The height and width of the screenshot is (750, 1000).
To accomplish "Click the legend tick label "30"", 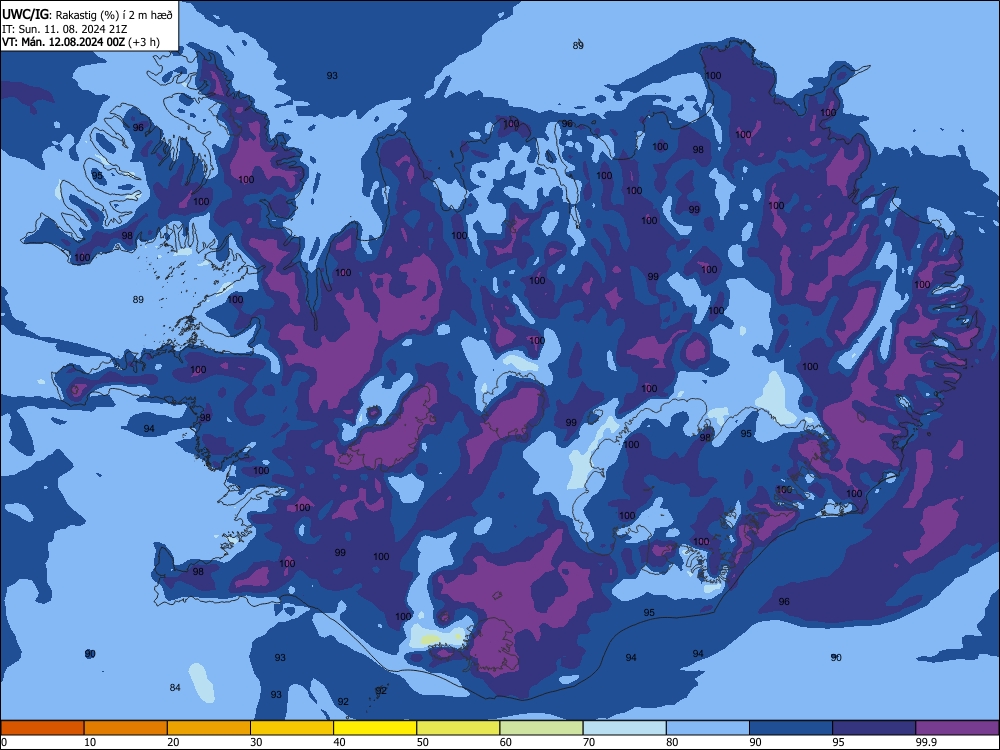I will (256, 742).
